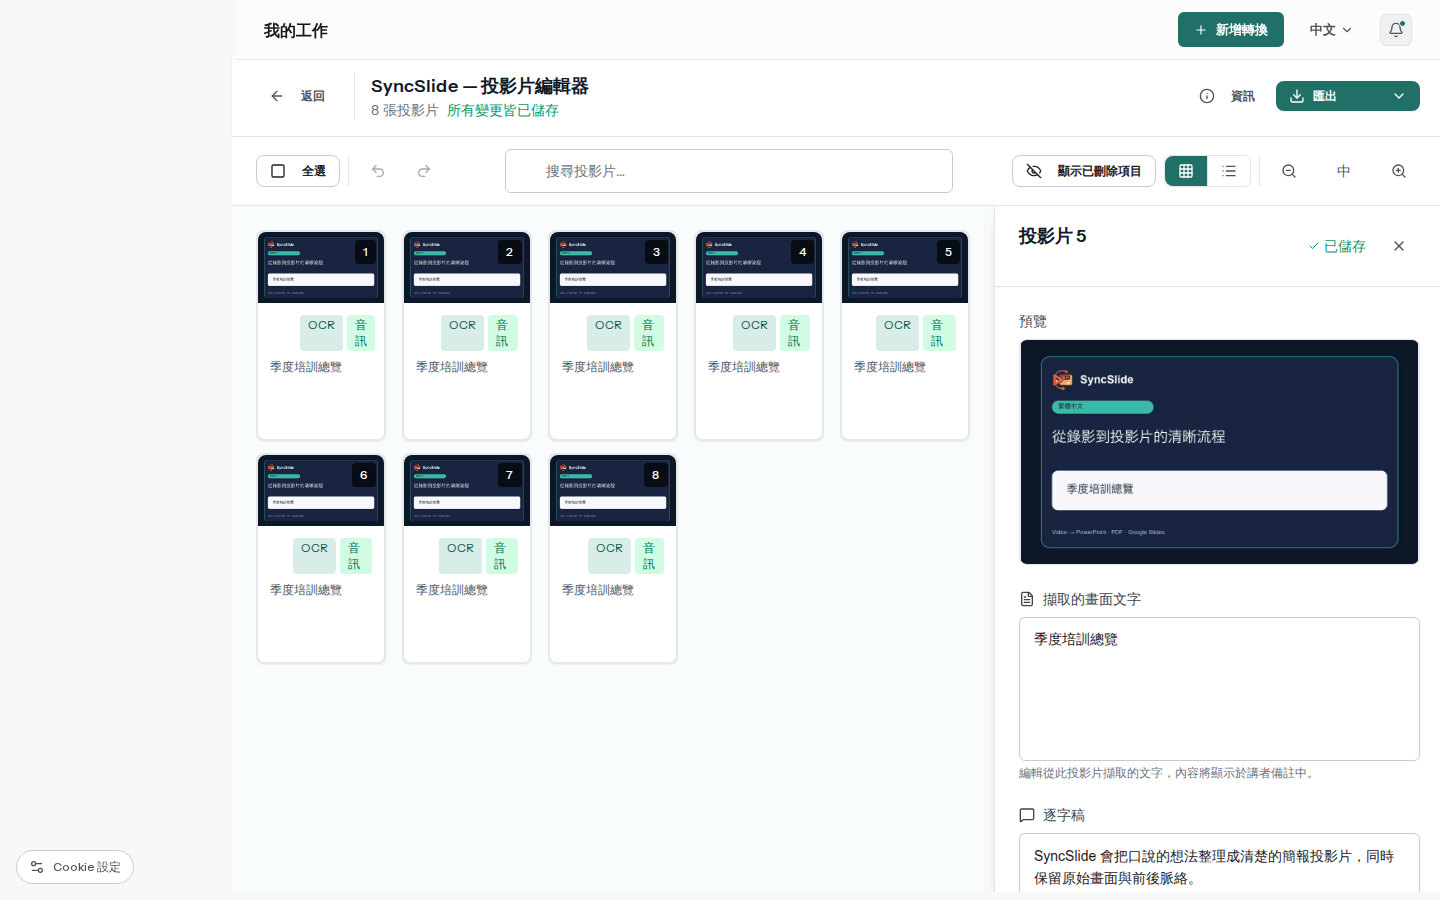Click the redo arrow icon
This screenshot has height=900, width=1440.
pyautogui.click(x=424, y=171)
